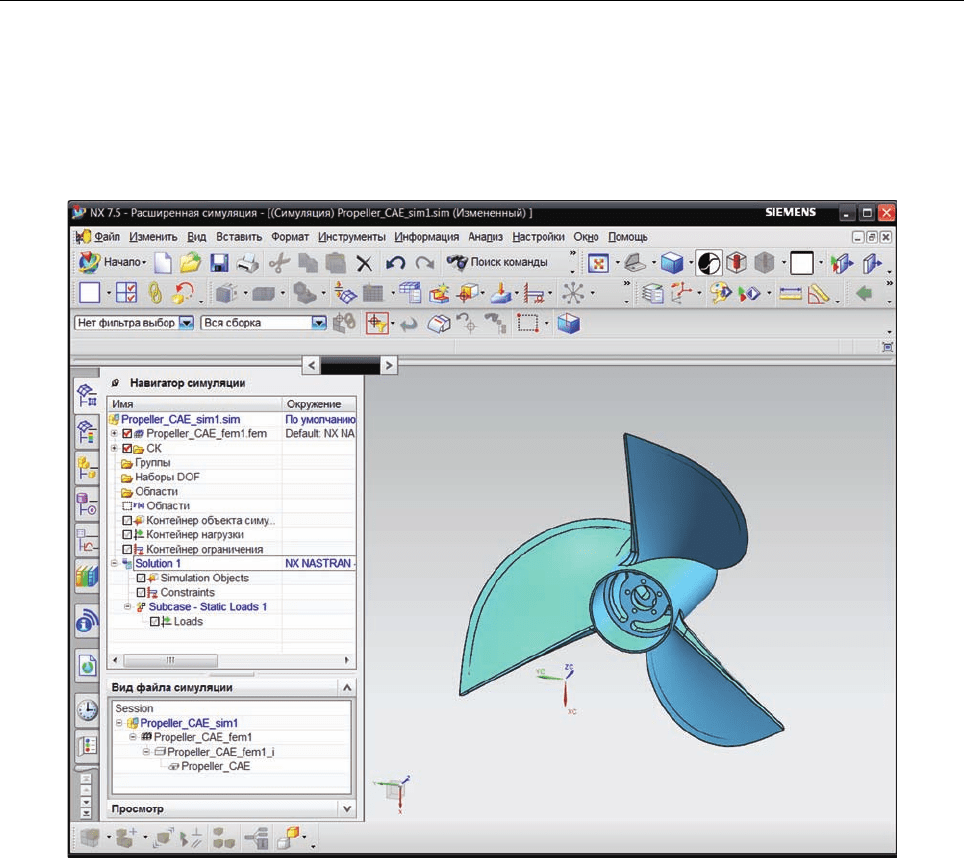The height and width of the screenshot is (858, 964).
Task: Click Поиск команды command finder
Action: point(497,262)
